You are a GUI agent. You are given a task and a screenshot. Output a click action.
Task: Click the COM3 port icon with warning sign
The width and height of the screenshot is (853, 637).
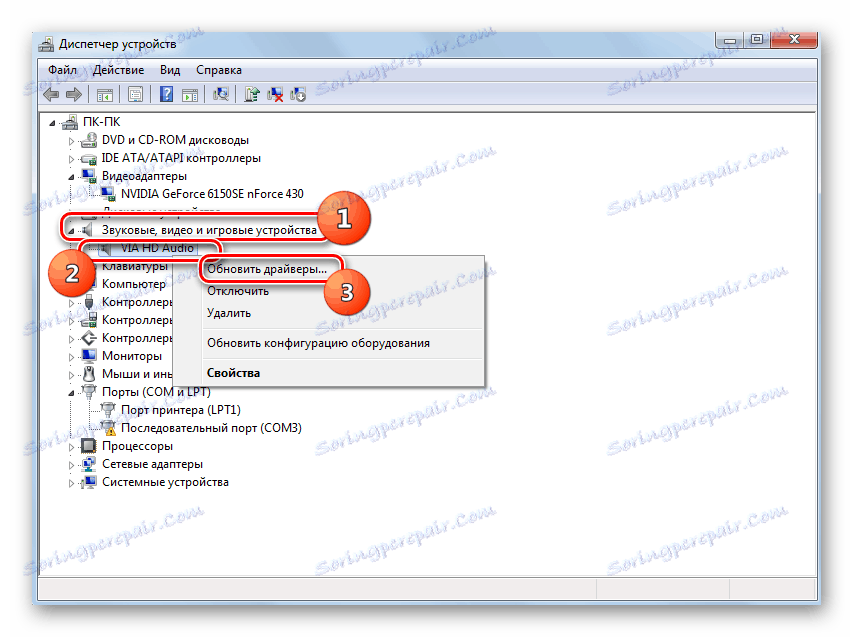(109, 428)
